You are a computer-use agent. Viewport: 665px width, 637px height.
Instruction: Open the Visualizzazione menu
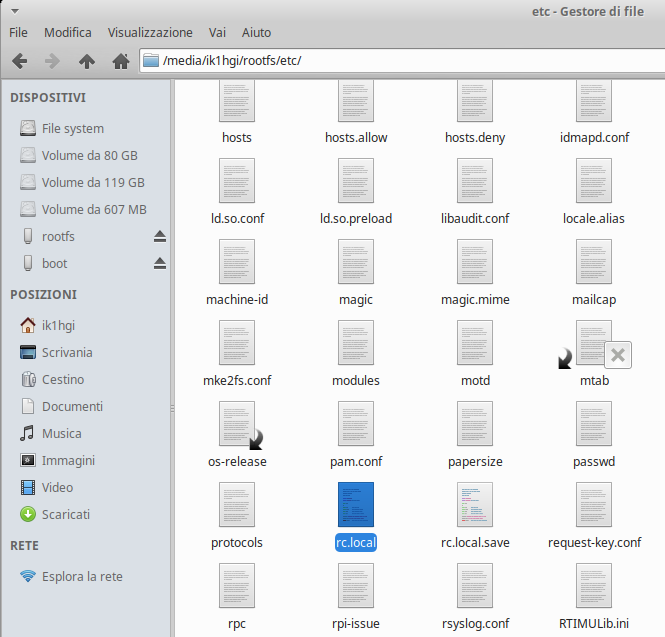[150, 33]
